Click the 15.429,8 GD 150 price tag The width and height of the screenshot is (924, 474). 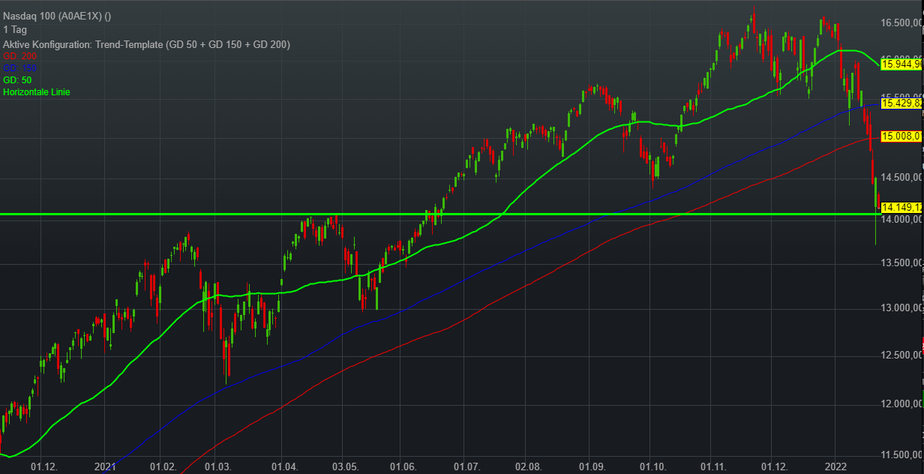click(x=901, y=103)
